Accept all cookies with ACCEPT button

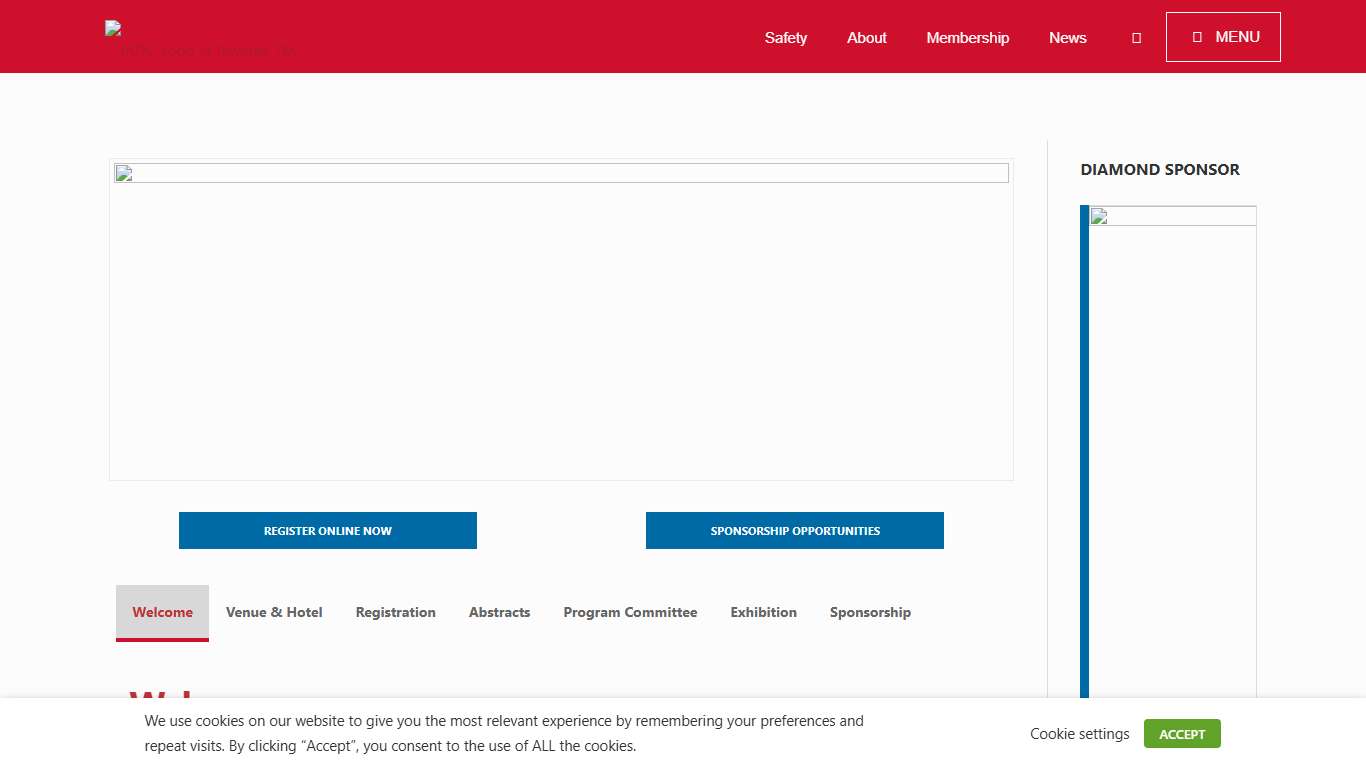(1182, 734)
